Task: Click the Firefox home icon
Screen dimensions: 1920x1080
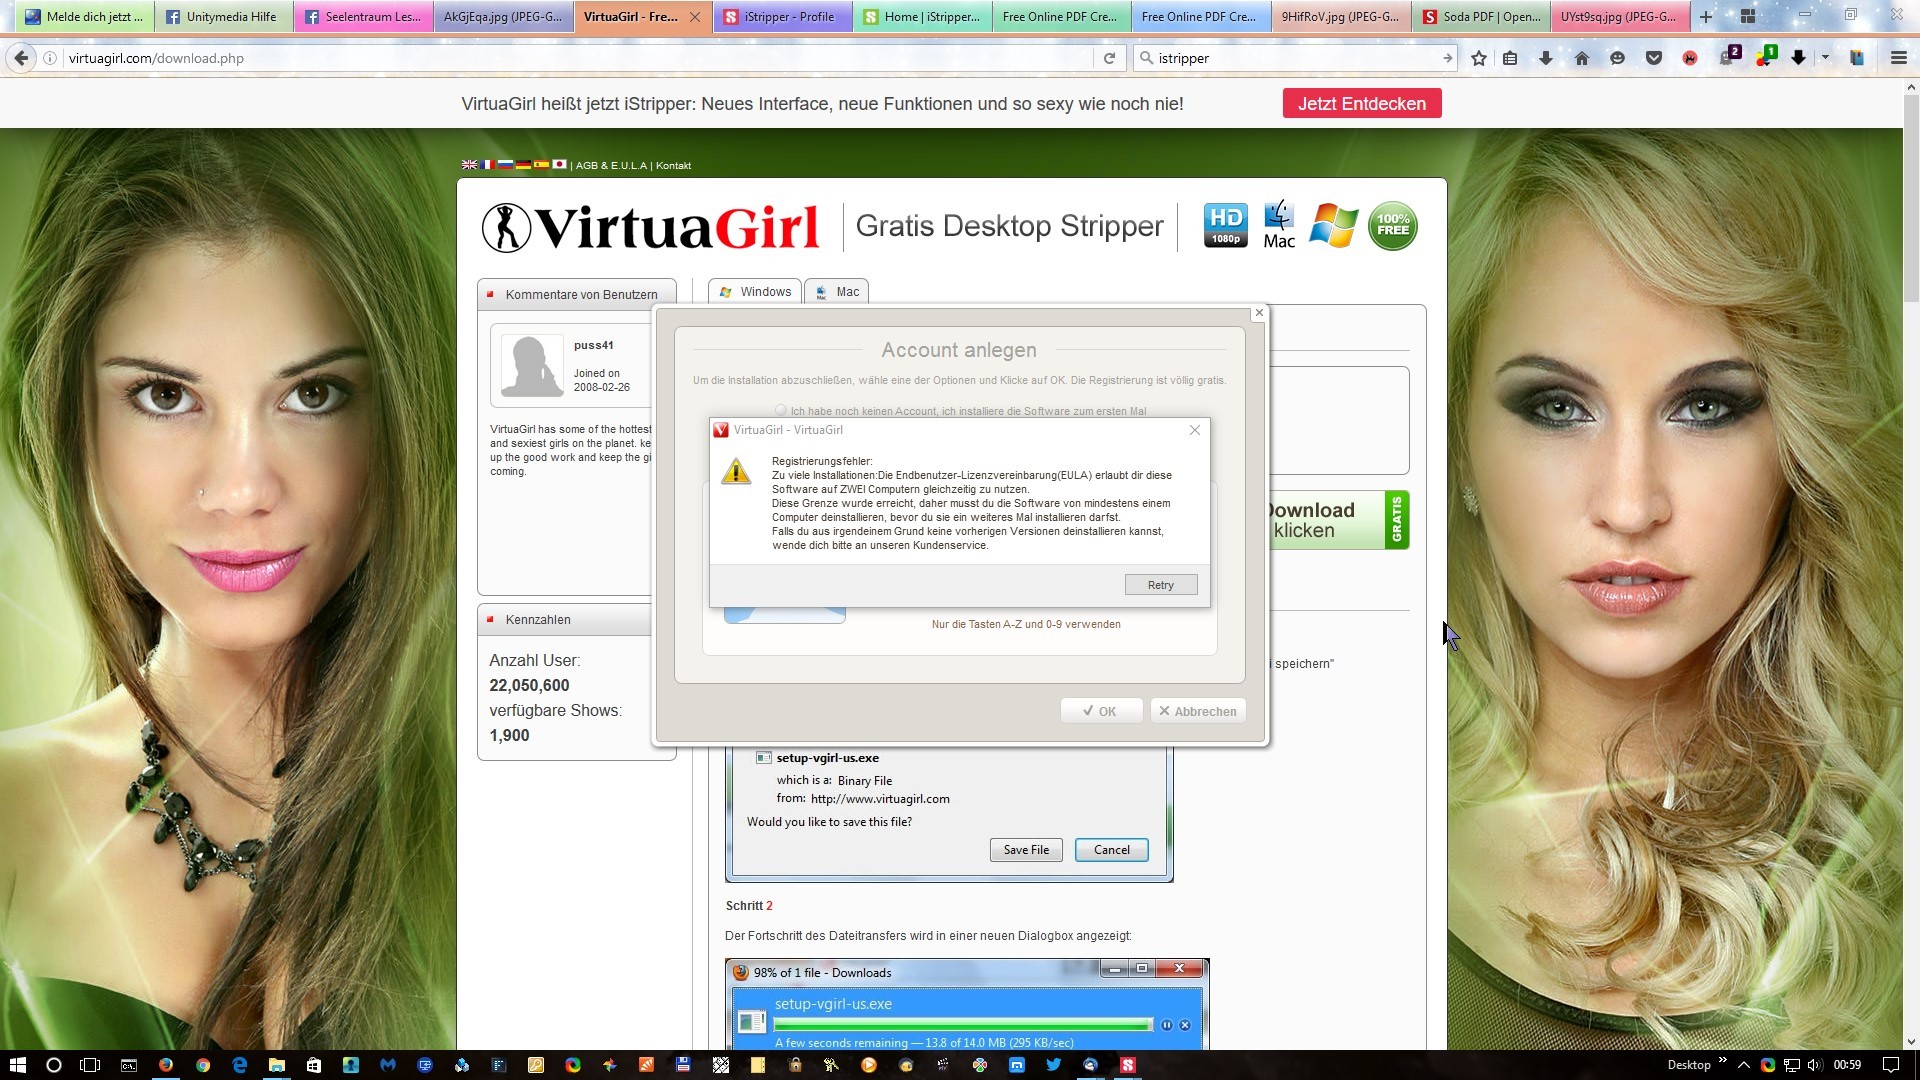Action: tap(1582, 58)
